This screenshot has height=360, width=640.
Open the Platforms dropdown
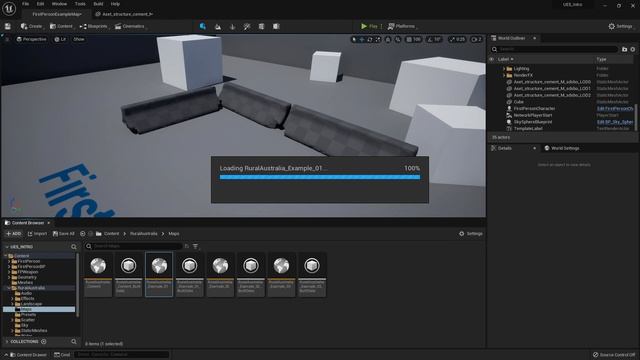tap(402, 26)
